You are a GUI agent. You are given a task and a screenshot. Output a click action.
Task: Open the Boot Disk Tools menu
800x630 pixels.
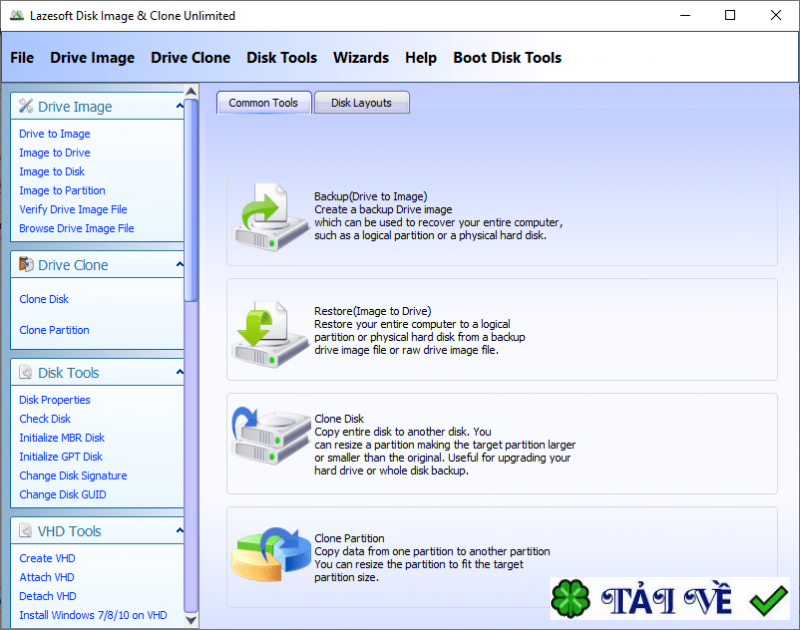(507, 58)
